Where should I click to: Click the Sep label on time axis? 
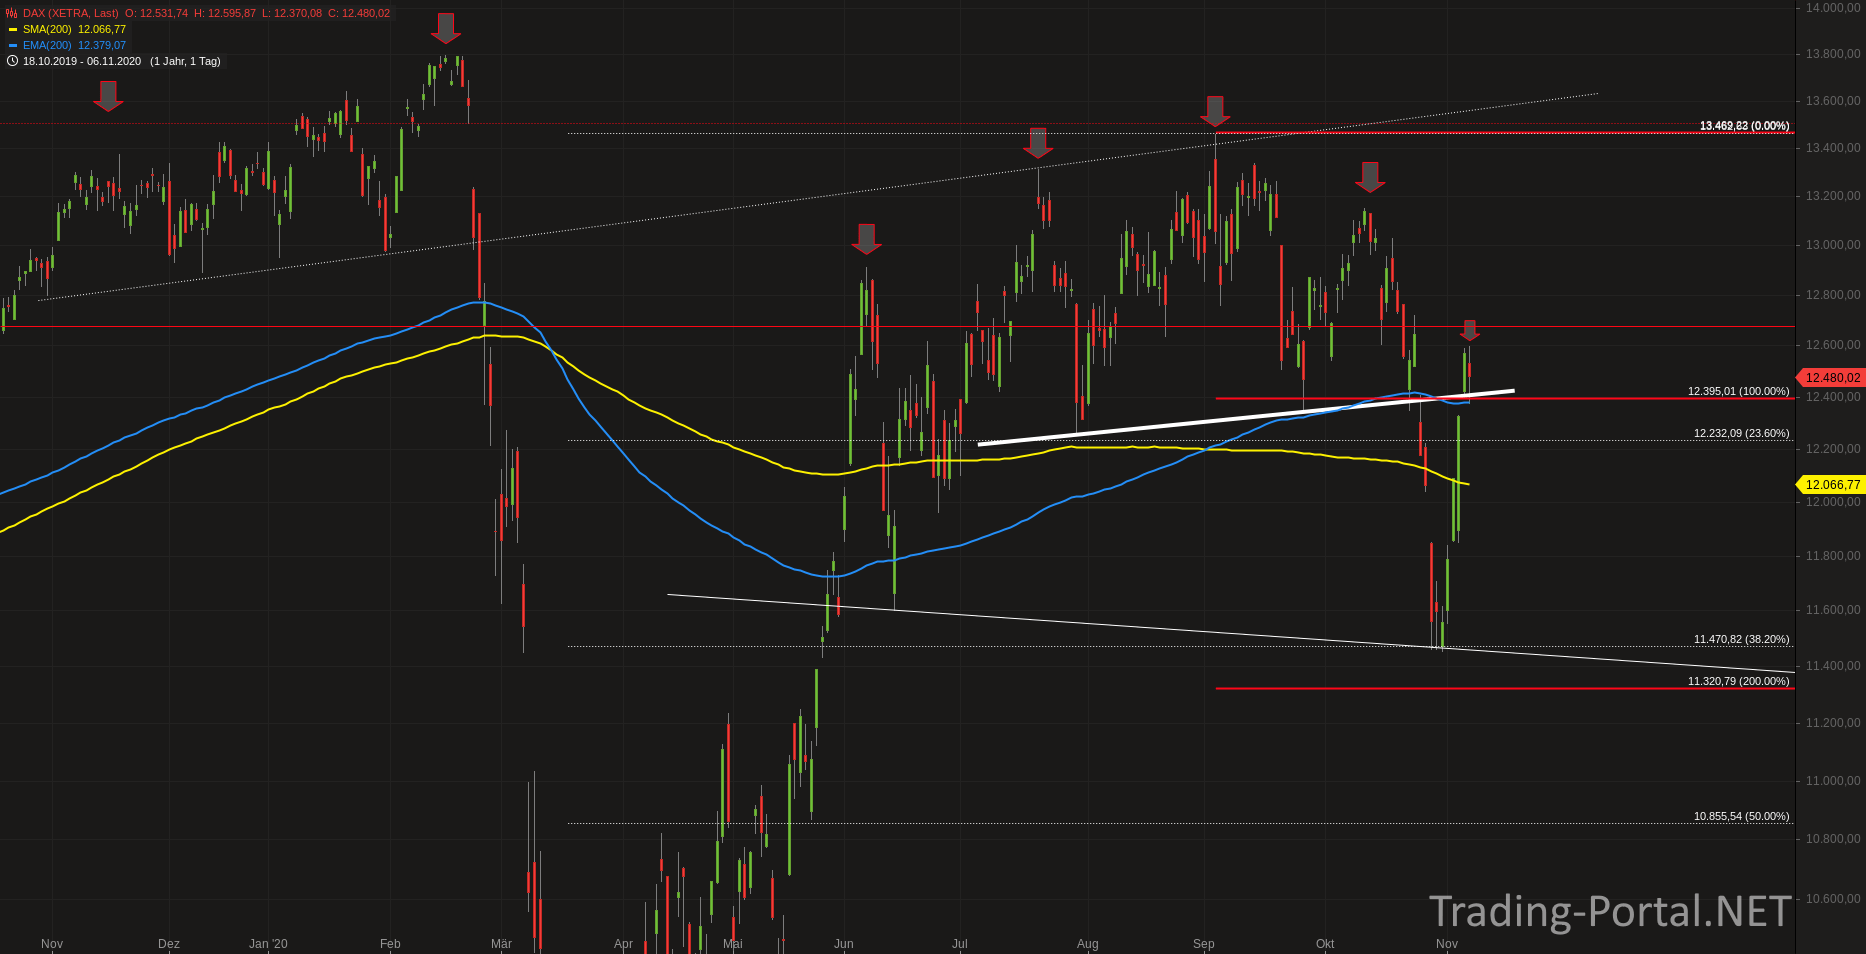(1204, 944)
